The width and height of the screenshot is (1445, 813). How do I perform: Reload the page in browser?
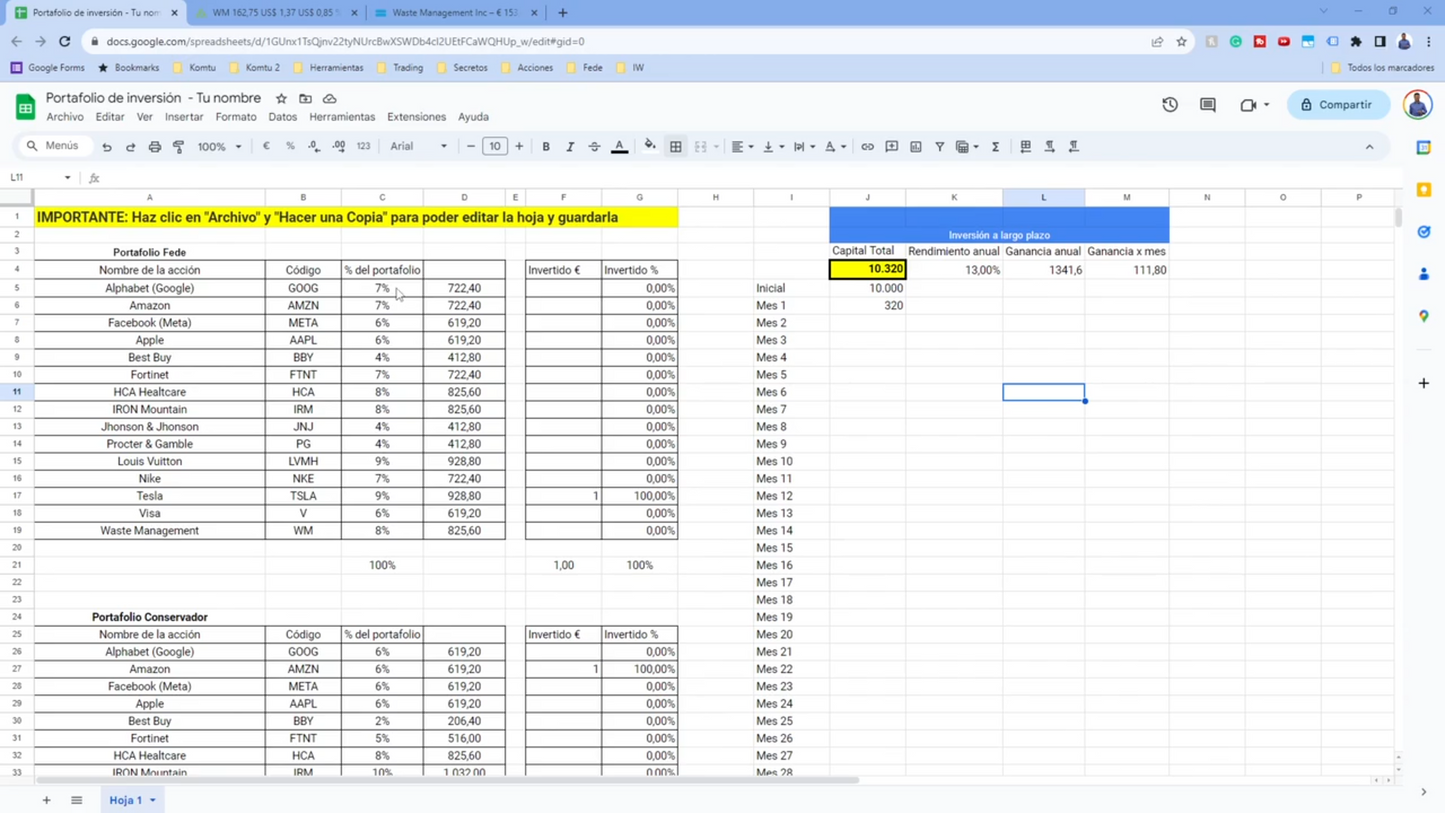[64, 41]
